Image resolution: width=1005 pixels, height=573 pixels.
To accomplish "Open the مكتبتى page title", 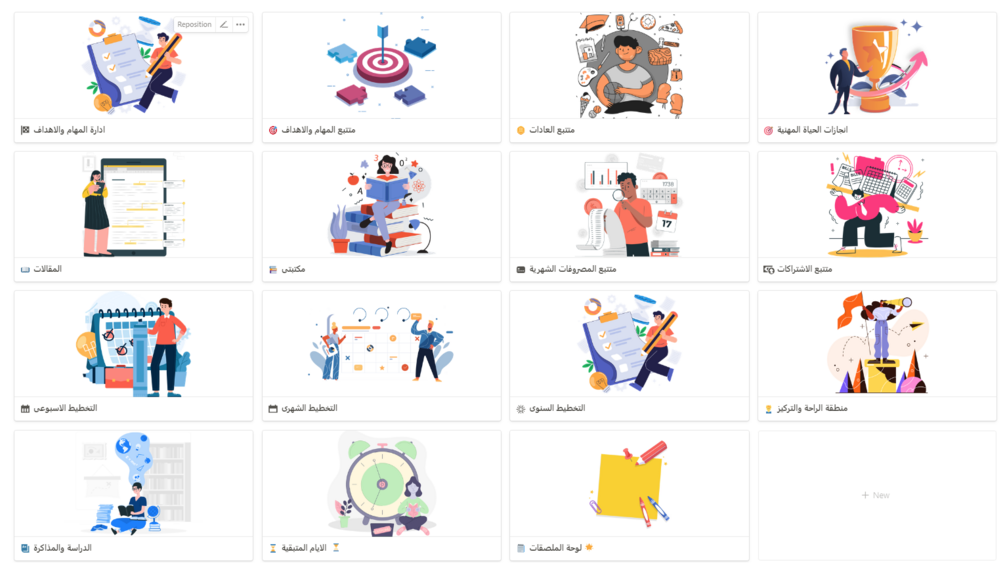I will point(293,269).
